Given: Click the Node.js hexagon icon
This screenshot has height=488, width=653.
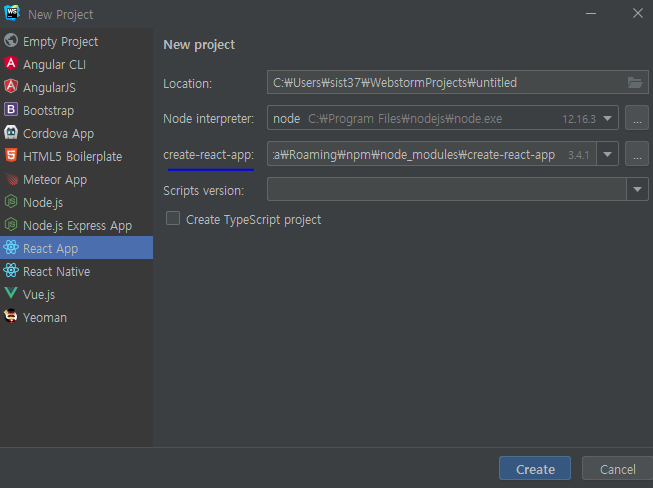Looking at the screenshot, I should (11, 202).
